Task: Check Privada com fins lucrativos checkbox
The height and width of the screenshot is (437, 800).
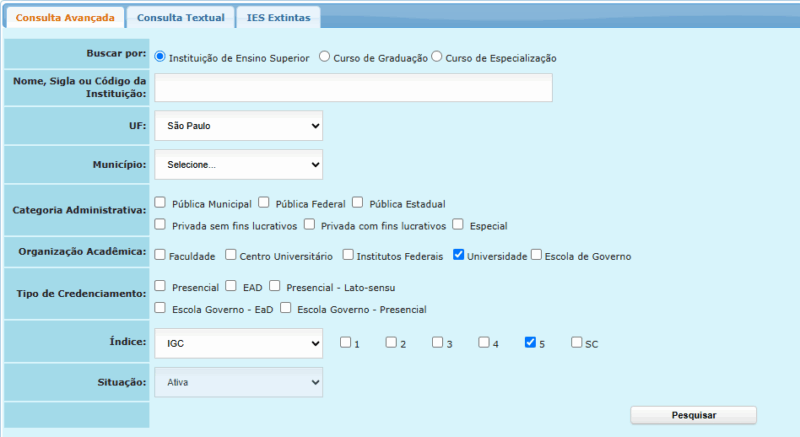Action: pyautogui.click(x=310, y=224)
